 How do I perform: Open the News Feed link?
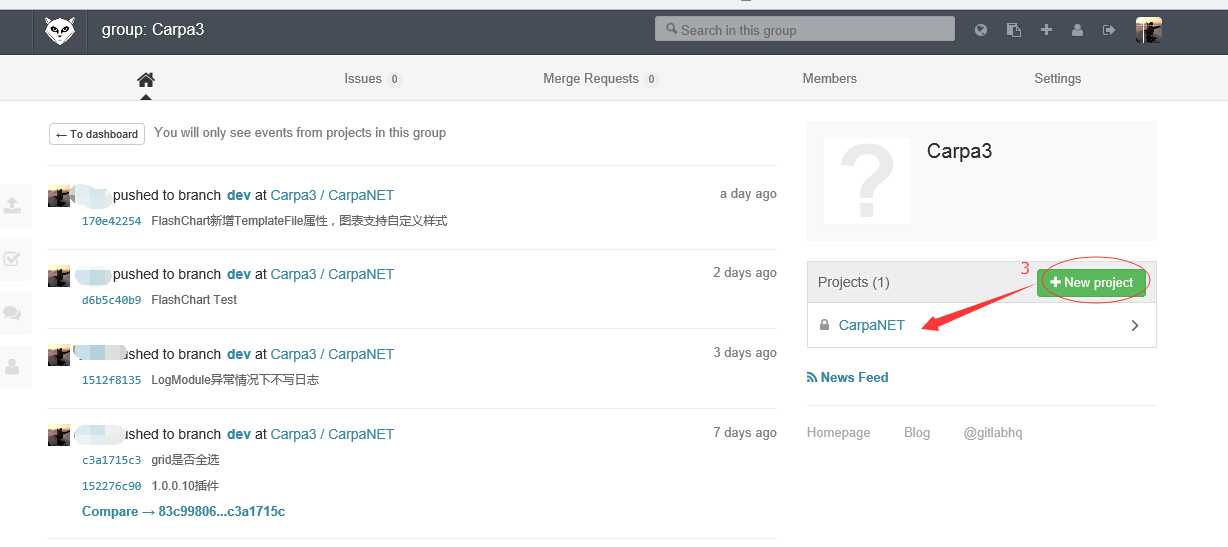pos(847,377)
